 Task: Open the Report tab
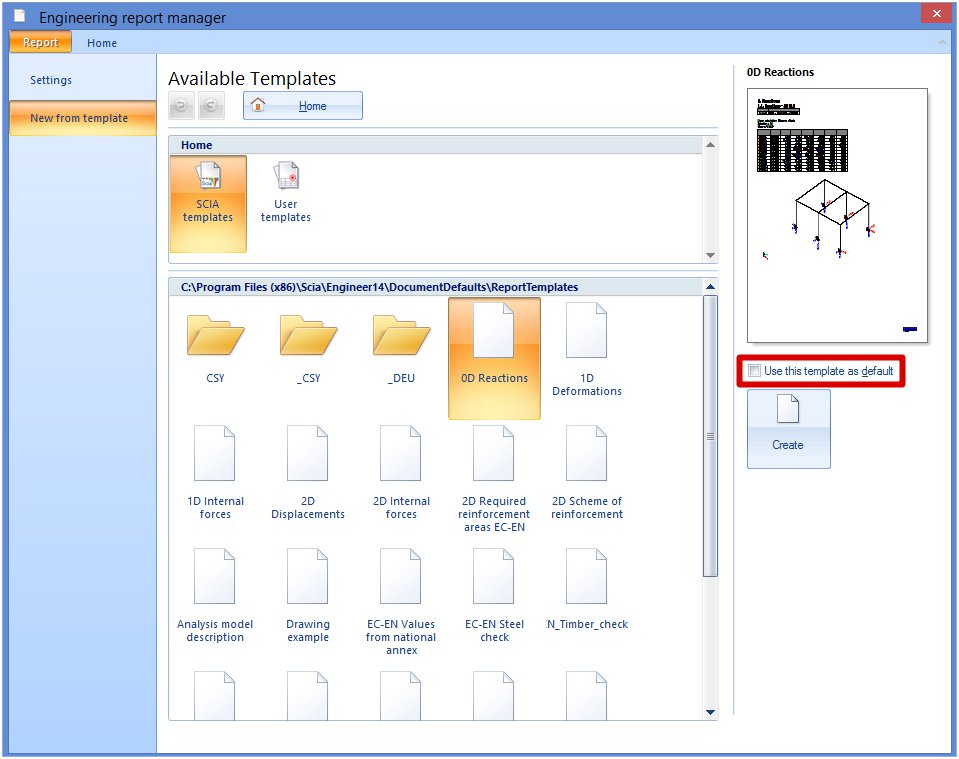40,42
